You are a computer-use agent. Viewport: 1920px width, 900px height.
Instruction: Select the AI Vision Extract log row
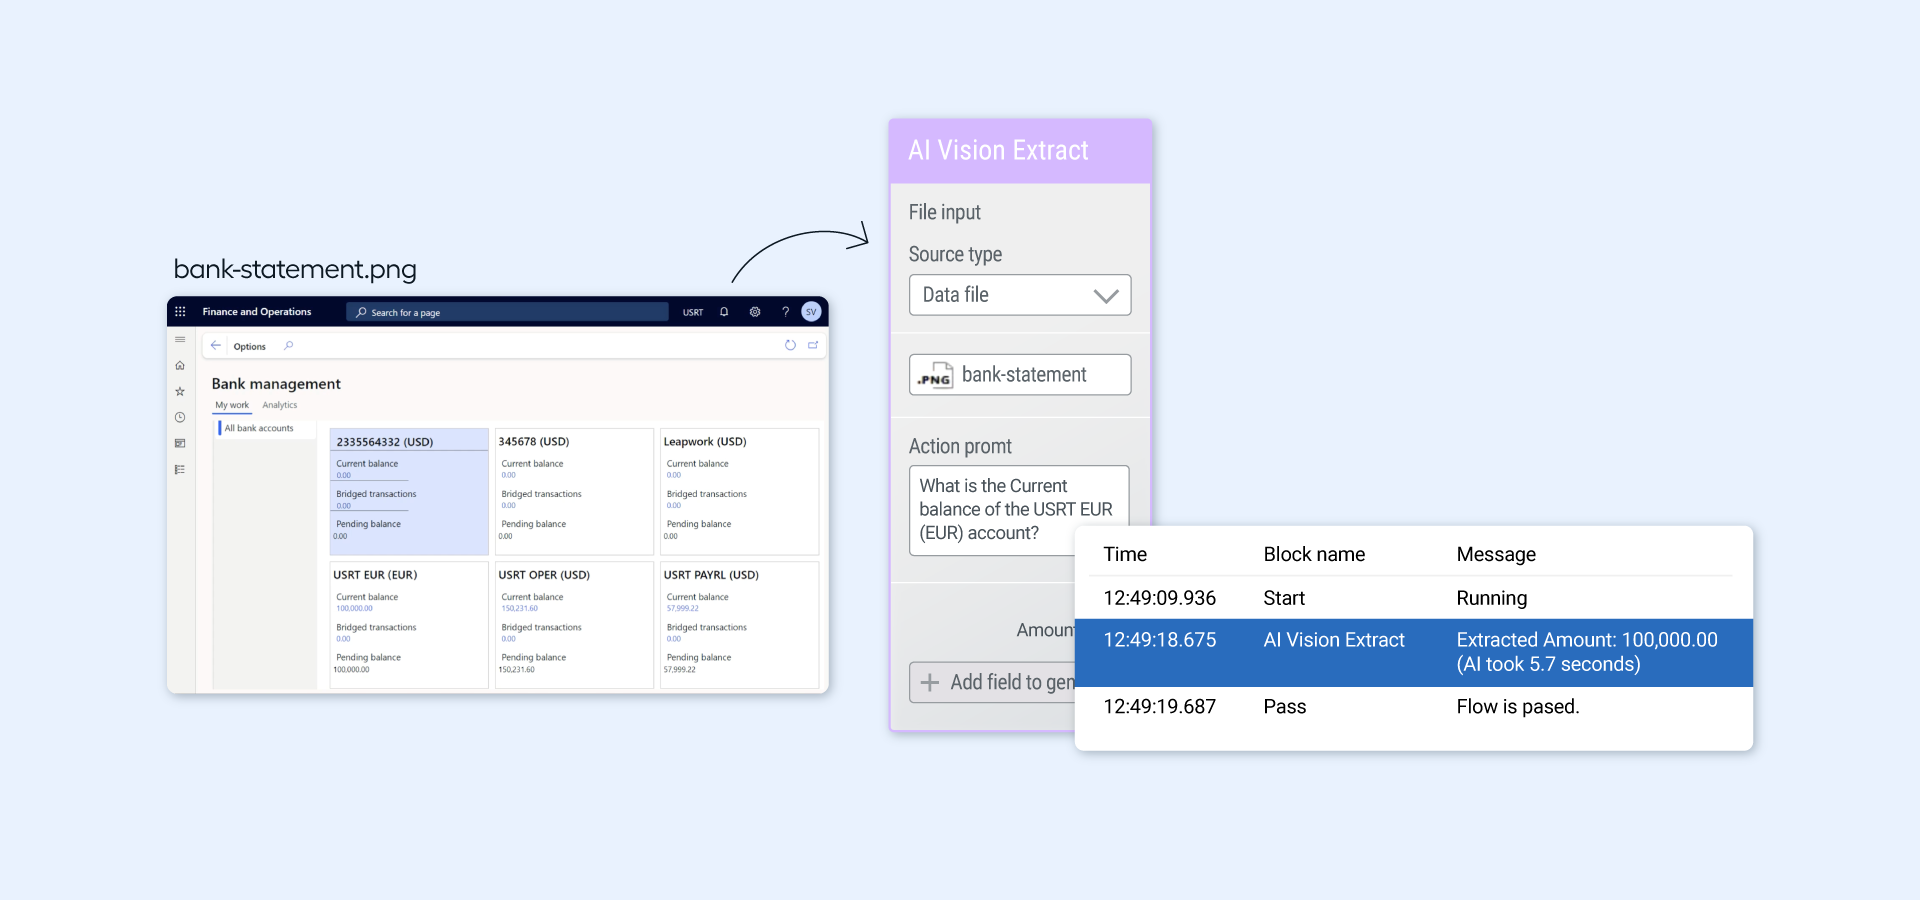coord(1412,652)
